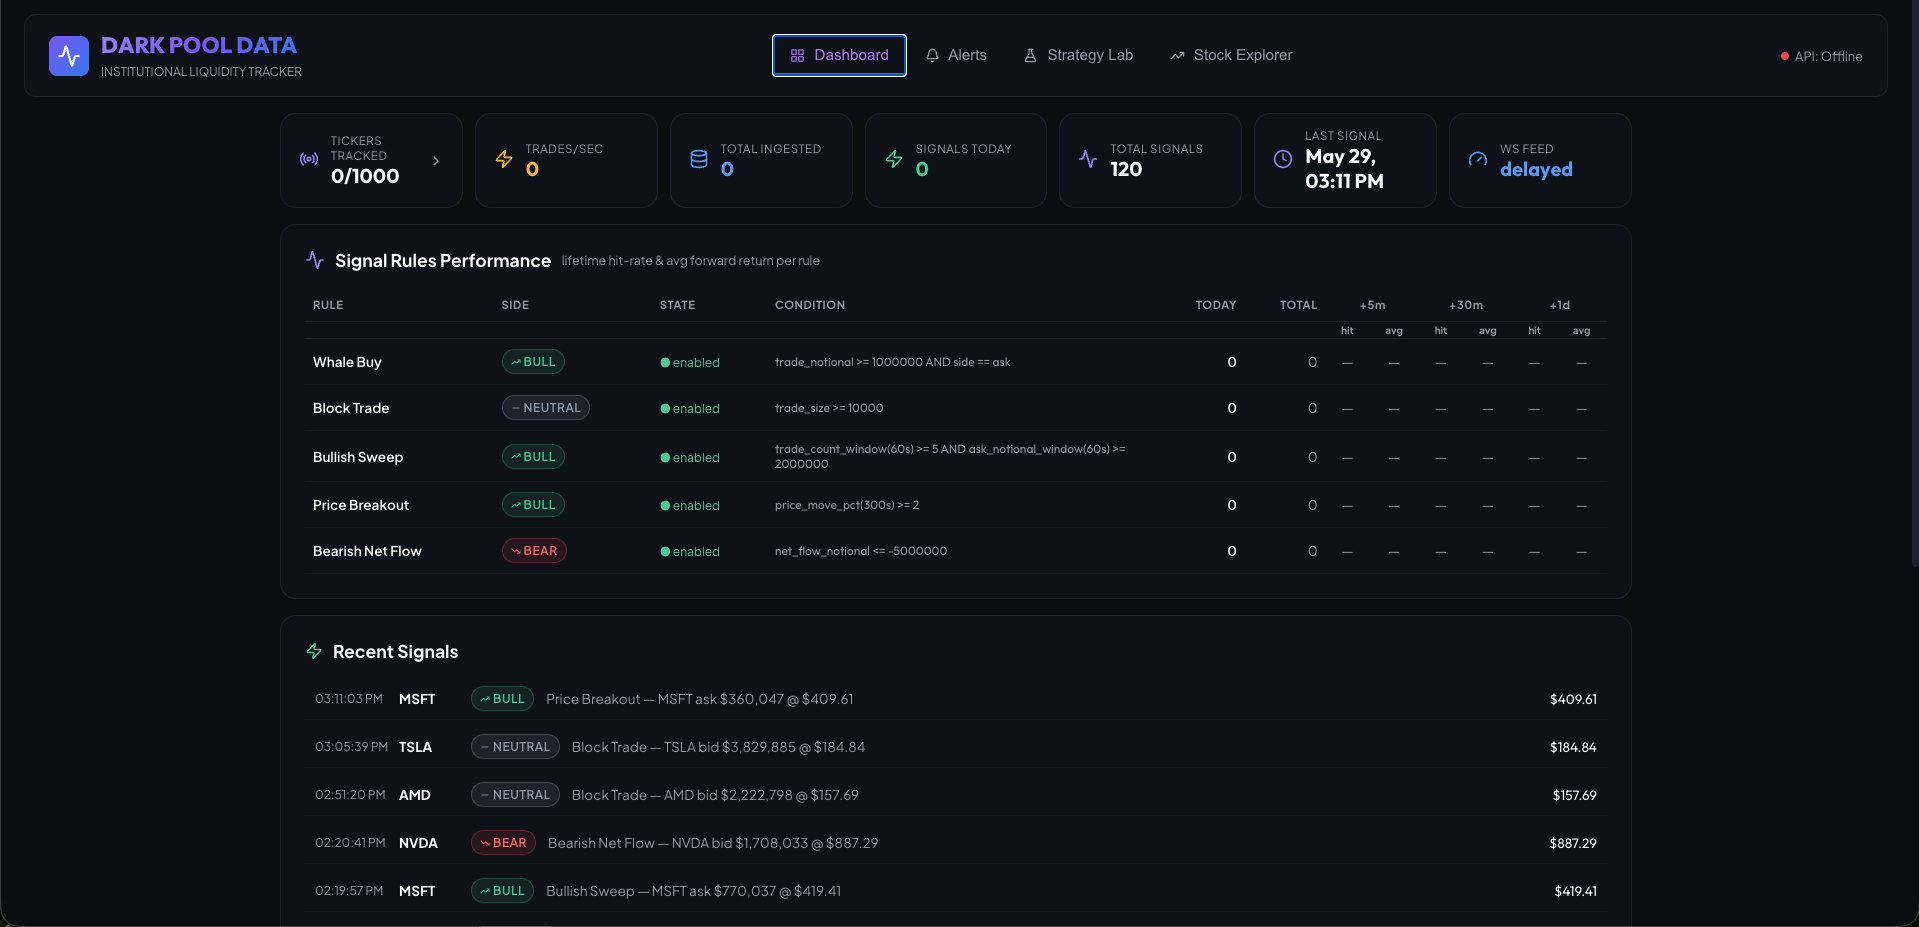The height and width of the screenshot is (927, 1919).
Task: Select the Price Breakout rule name
Action: click(x=361, y=505)
